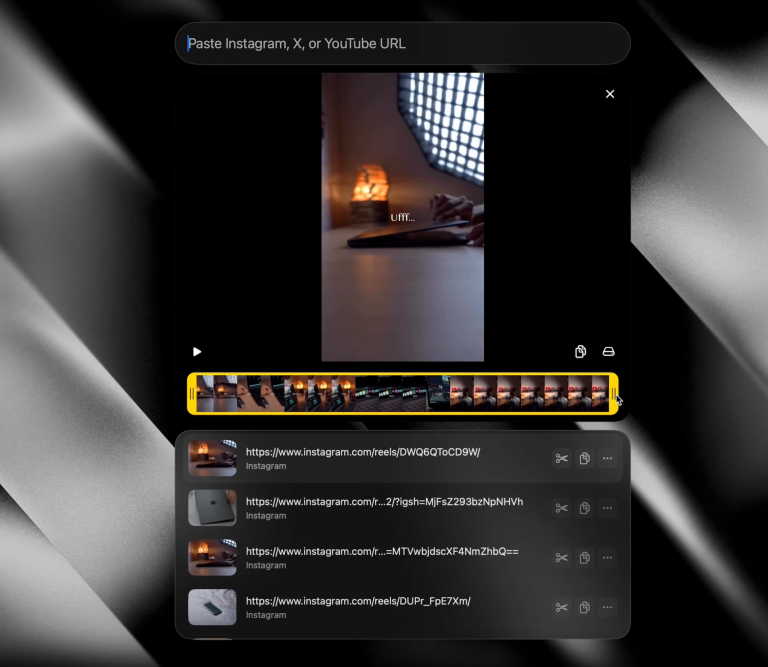Click the Instagram label under the DUPr_FpE7Xm link
The height and width of the screenshot is (667, 768).
pos(266,615)
